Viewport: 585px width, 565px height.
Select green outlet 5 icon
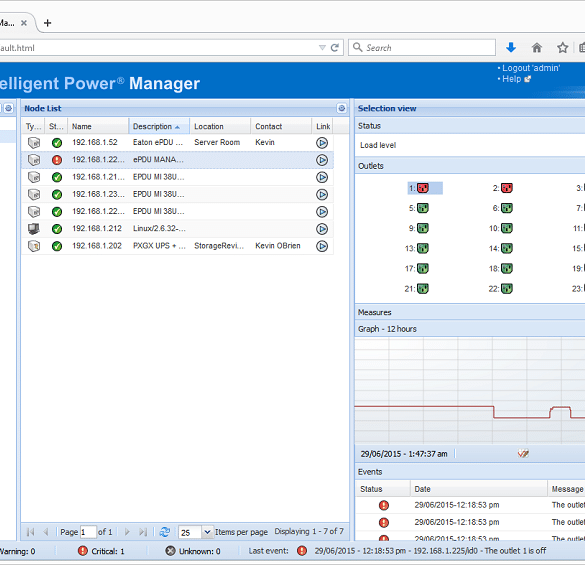click(423, 208)
